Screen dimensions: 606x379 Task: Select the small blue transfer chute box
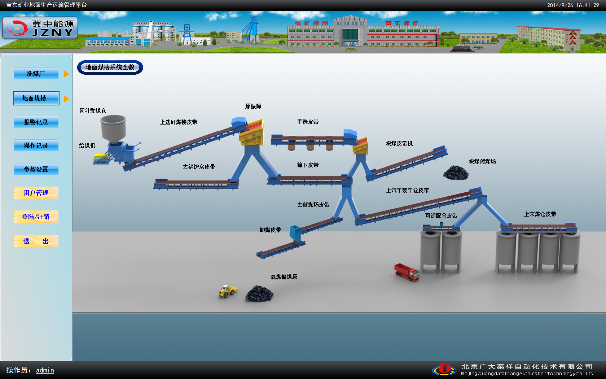[x=295, y=233]
